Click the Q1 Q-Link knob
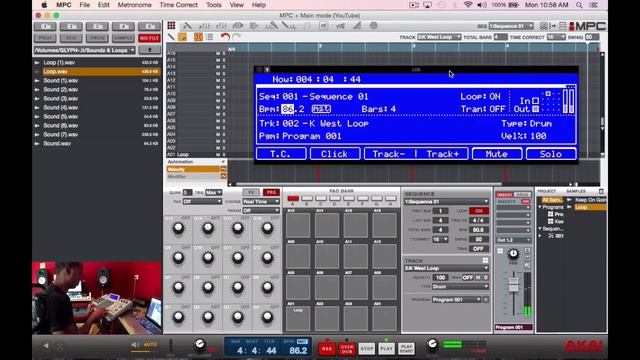Image resolution: width=640 pixels, height=360 pixels. coord(178,317)
